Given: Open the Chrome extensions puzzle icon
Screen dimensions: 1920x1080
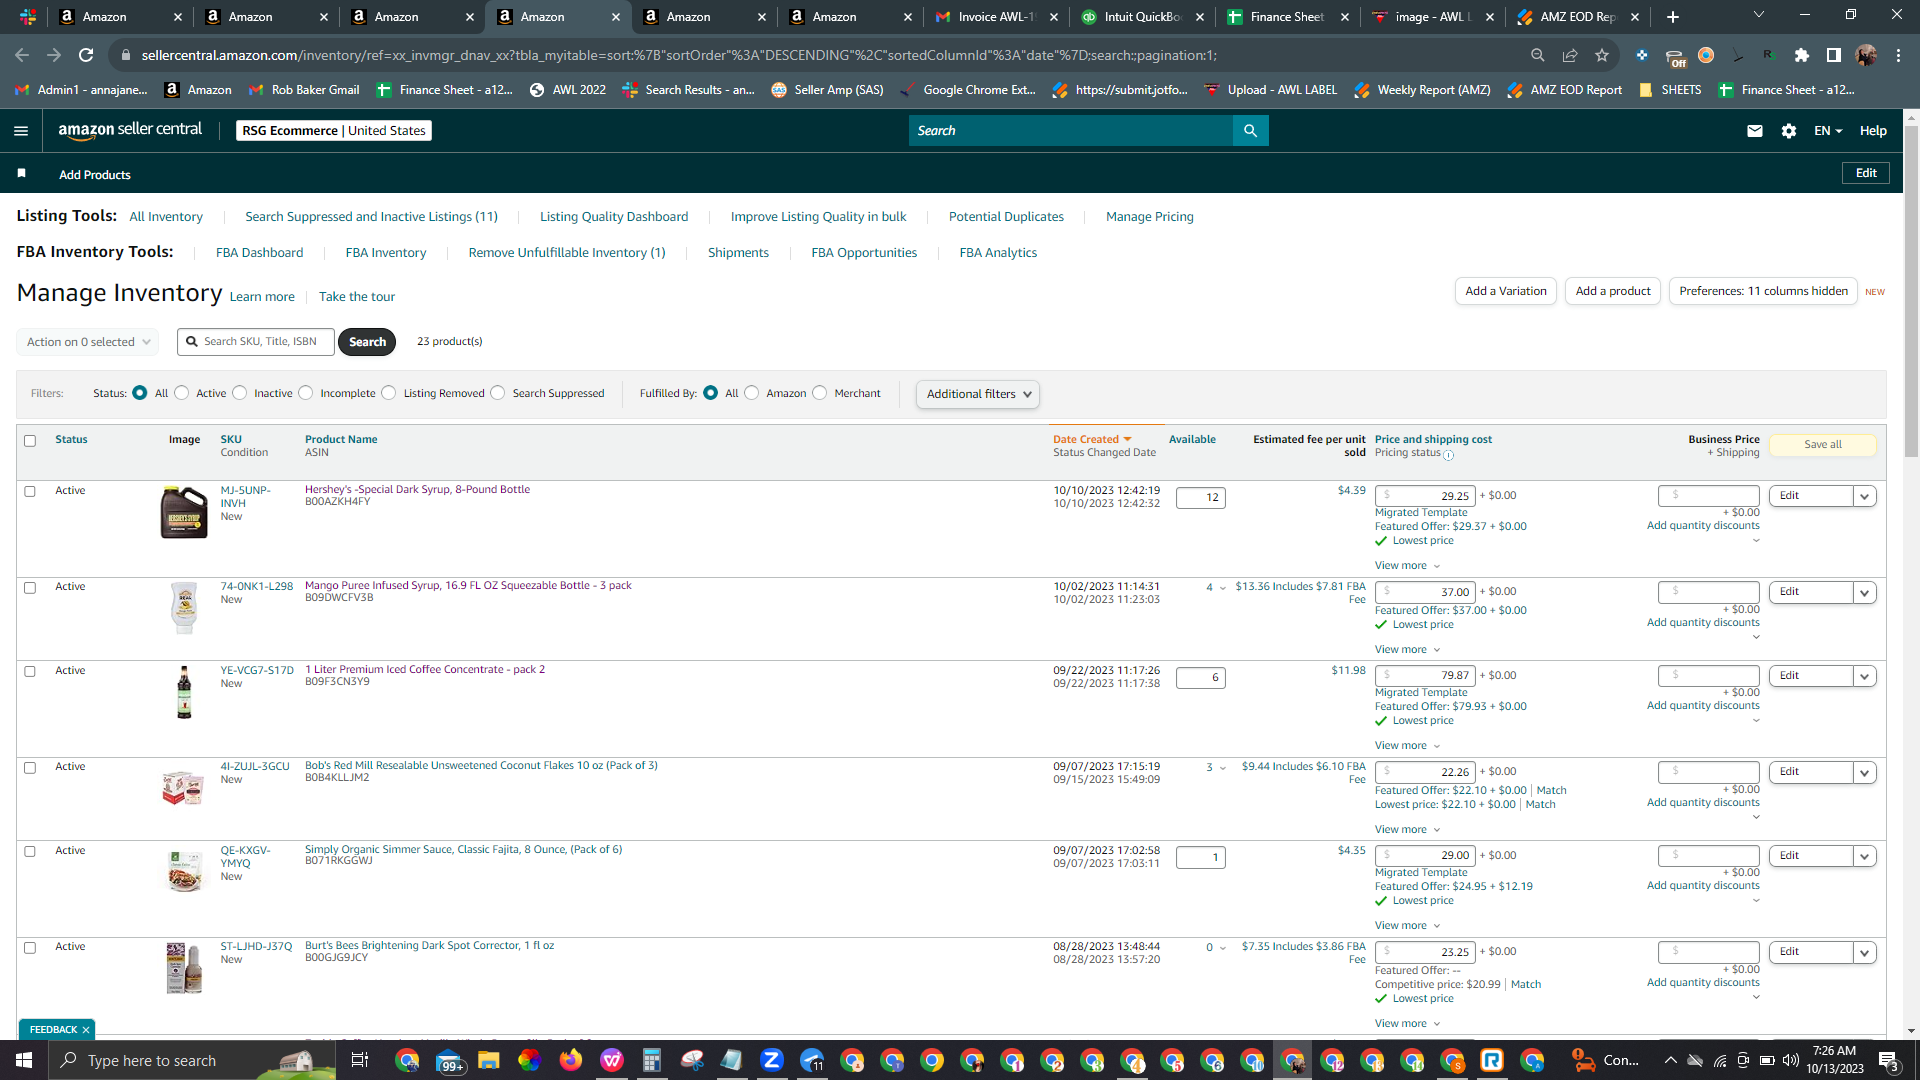Looking at the screenshot, I should pos(1802,55).
